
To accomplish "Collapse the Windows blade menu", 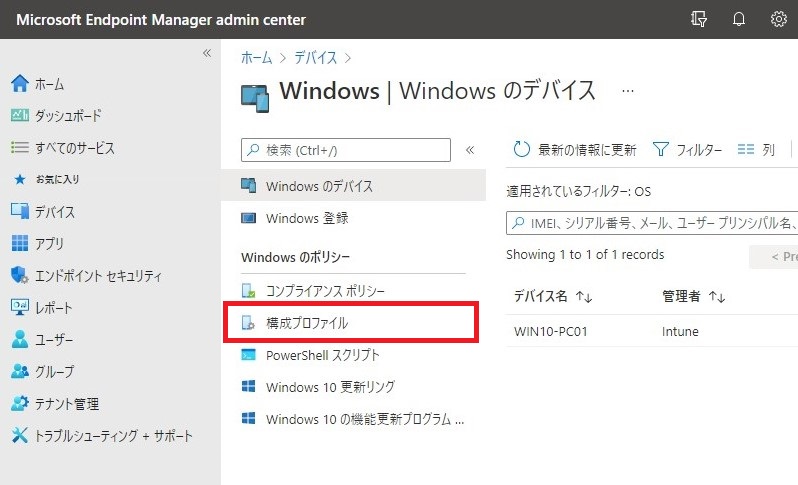I will (470, 150).
